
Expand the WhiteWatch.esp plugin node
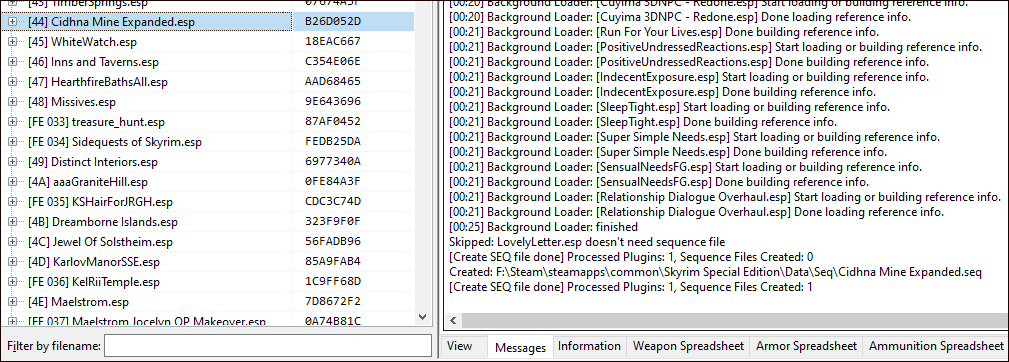(13, 42)
